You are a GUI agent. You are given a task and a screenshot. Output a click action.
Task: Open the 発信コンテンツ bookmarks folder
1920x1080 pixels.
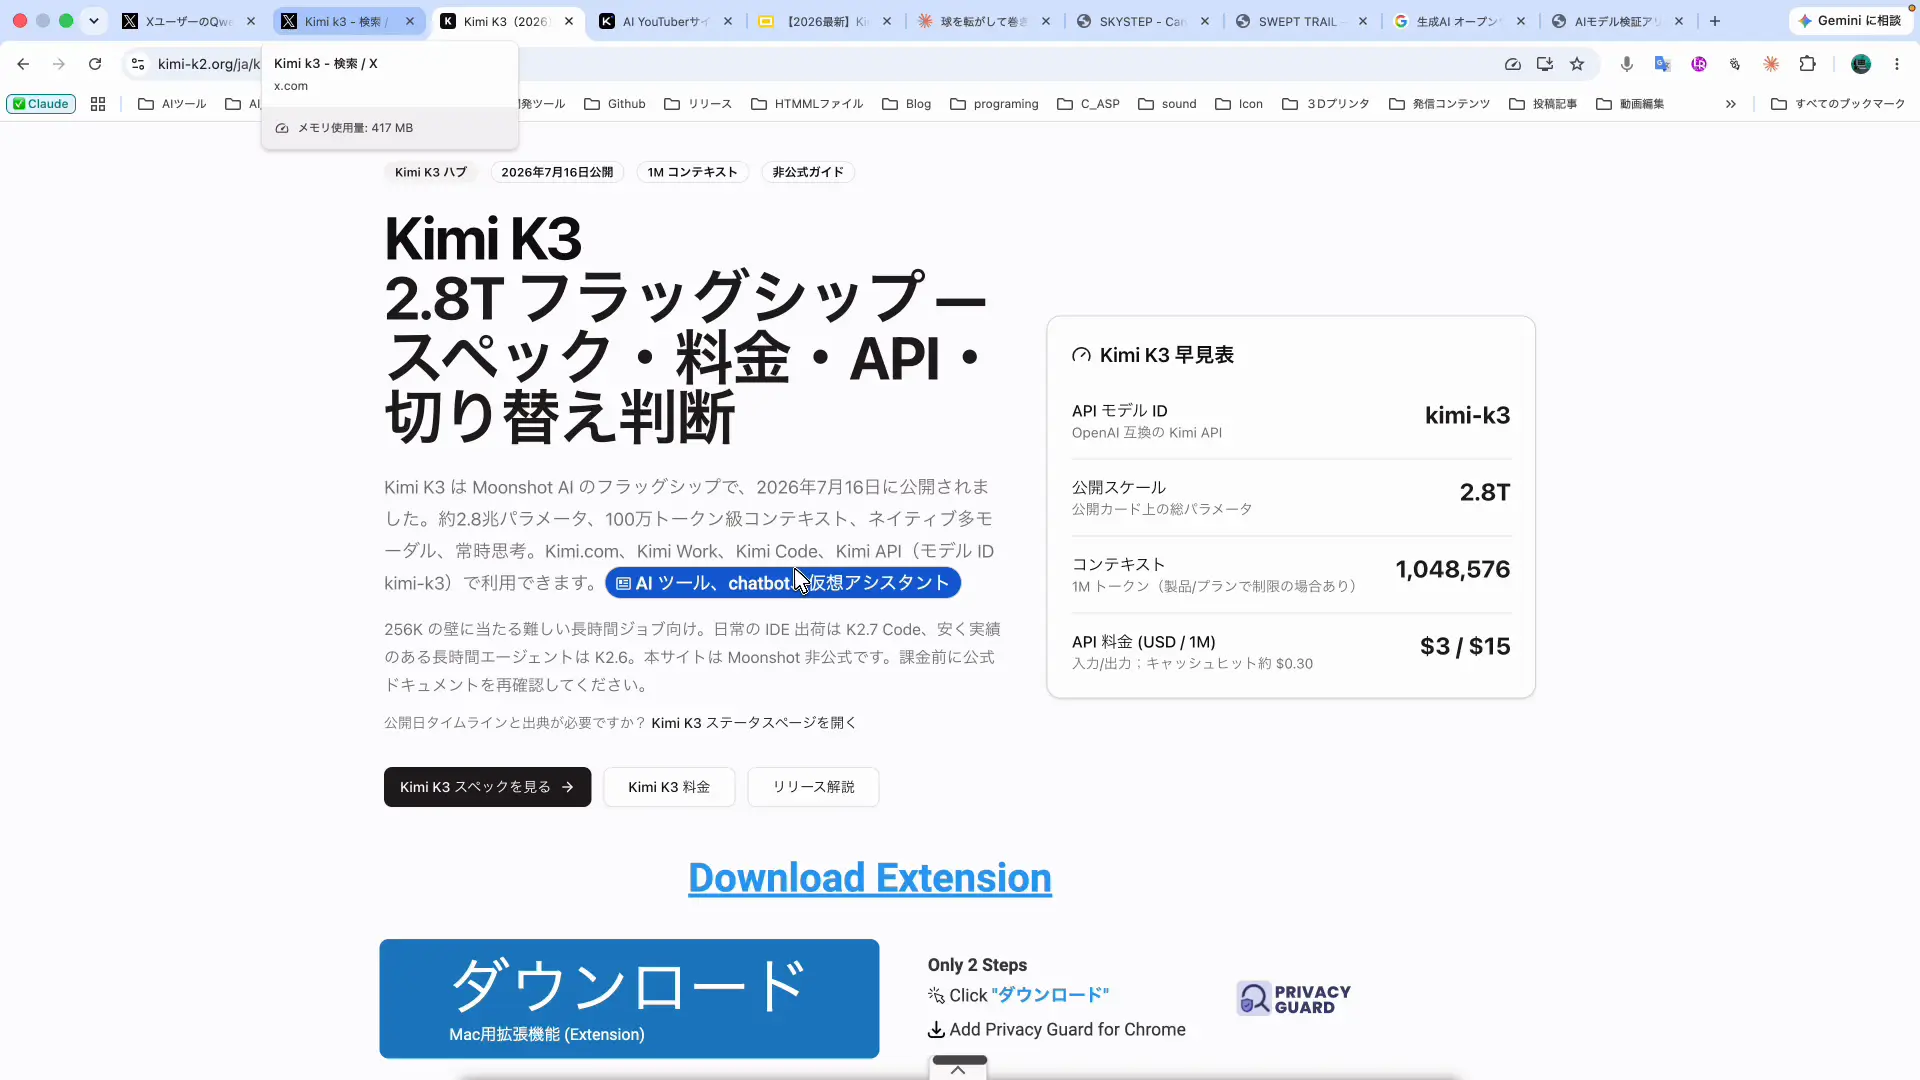1440,104
